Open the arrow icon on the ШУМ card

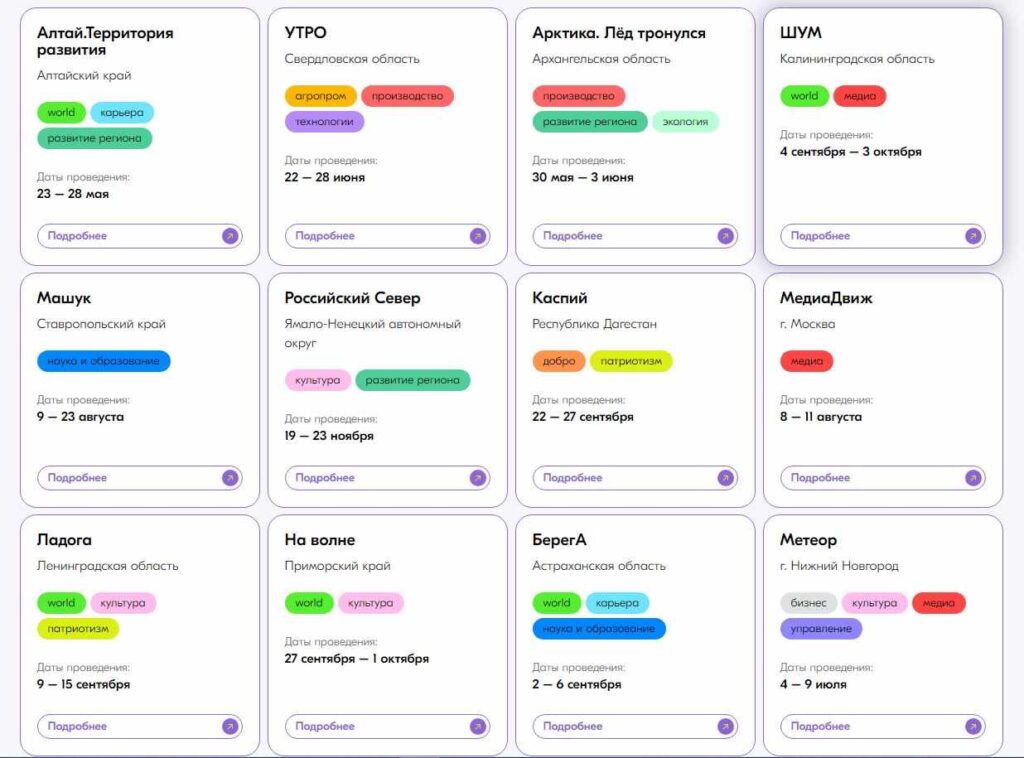click(973, 236)
